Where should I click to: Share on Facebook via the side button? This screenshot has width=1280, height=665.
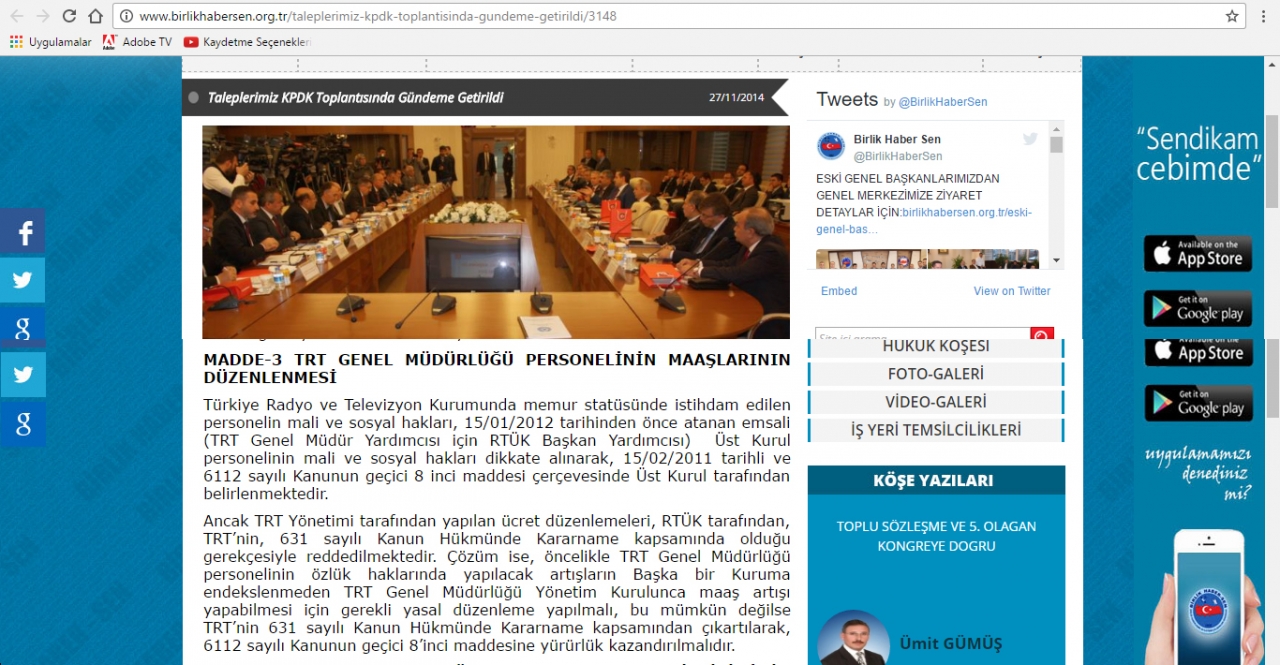coord(23,232)
